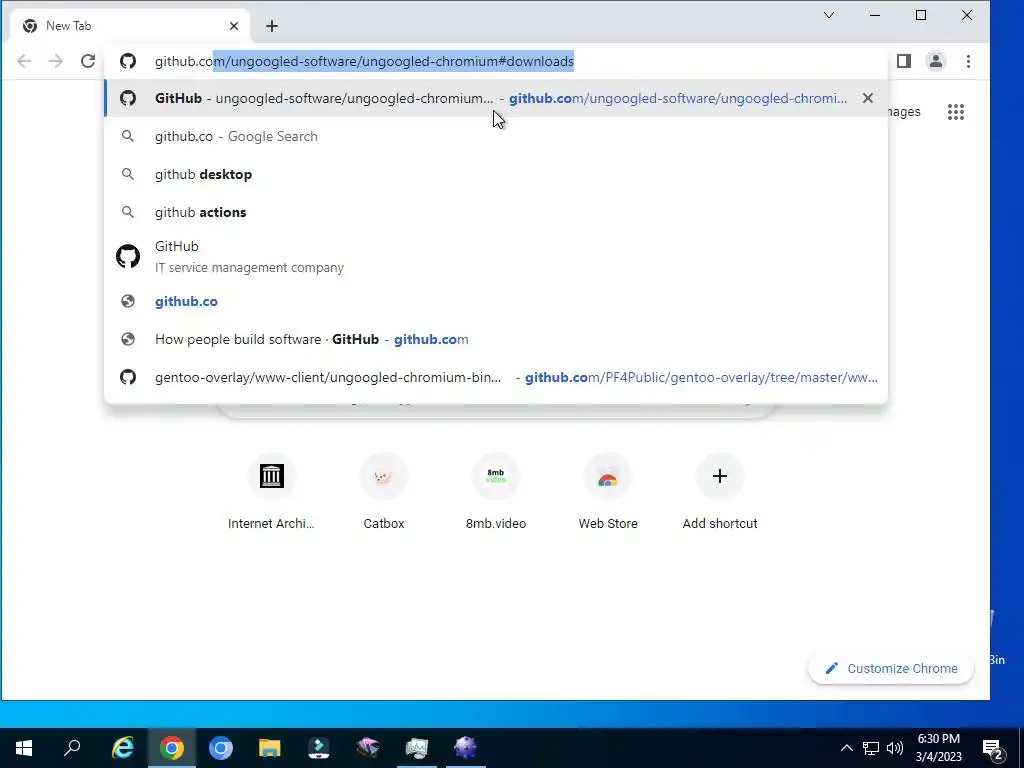1024x768 pixels.
Task: Open the profile avatar menu
Action: pyautogui.click(x=936, y=61)
